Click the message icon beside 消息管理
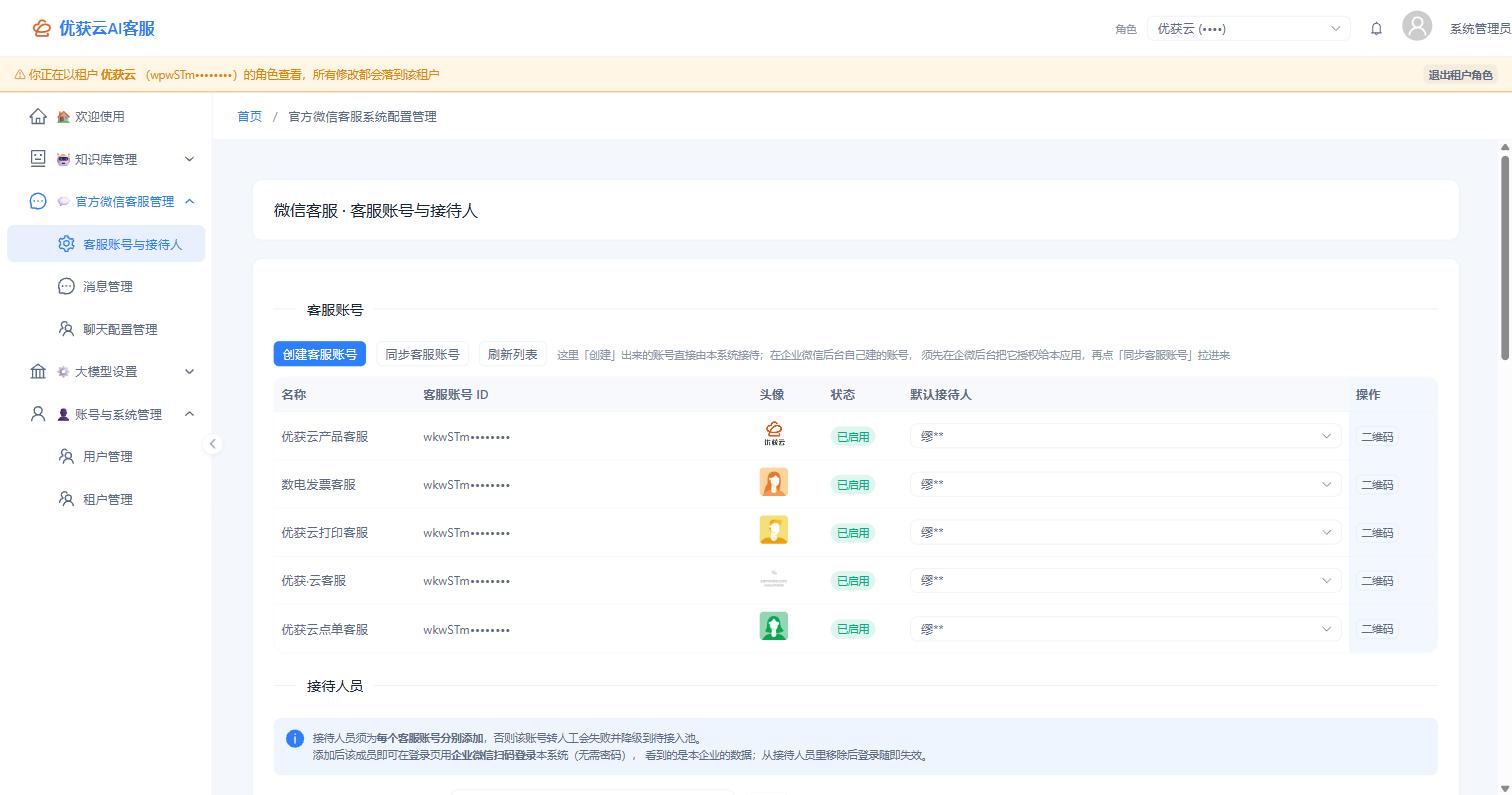 tap(66, 286)
